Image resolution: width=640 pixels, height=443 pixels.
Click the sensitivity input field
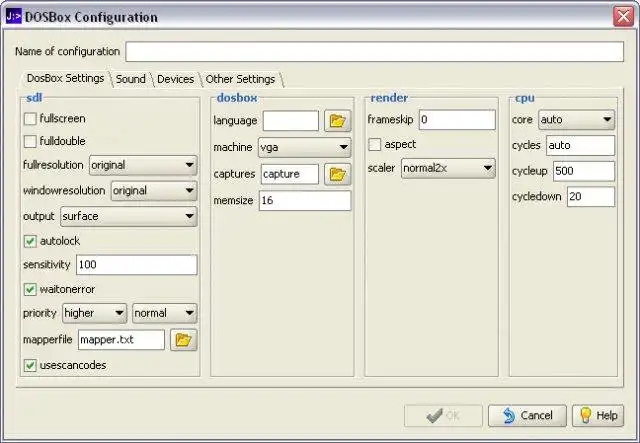click(137, 265)
